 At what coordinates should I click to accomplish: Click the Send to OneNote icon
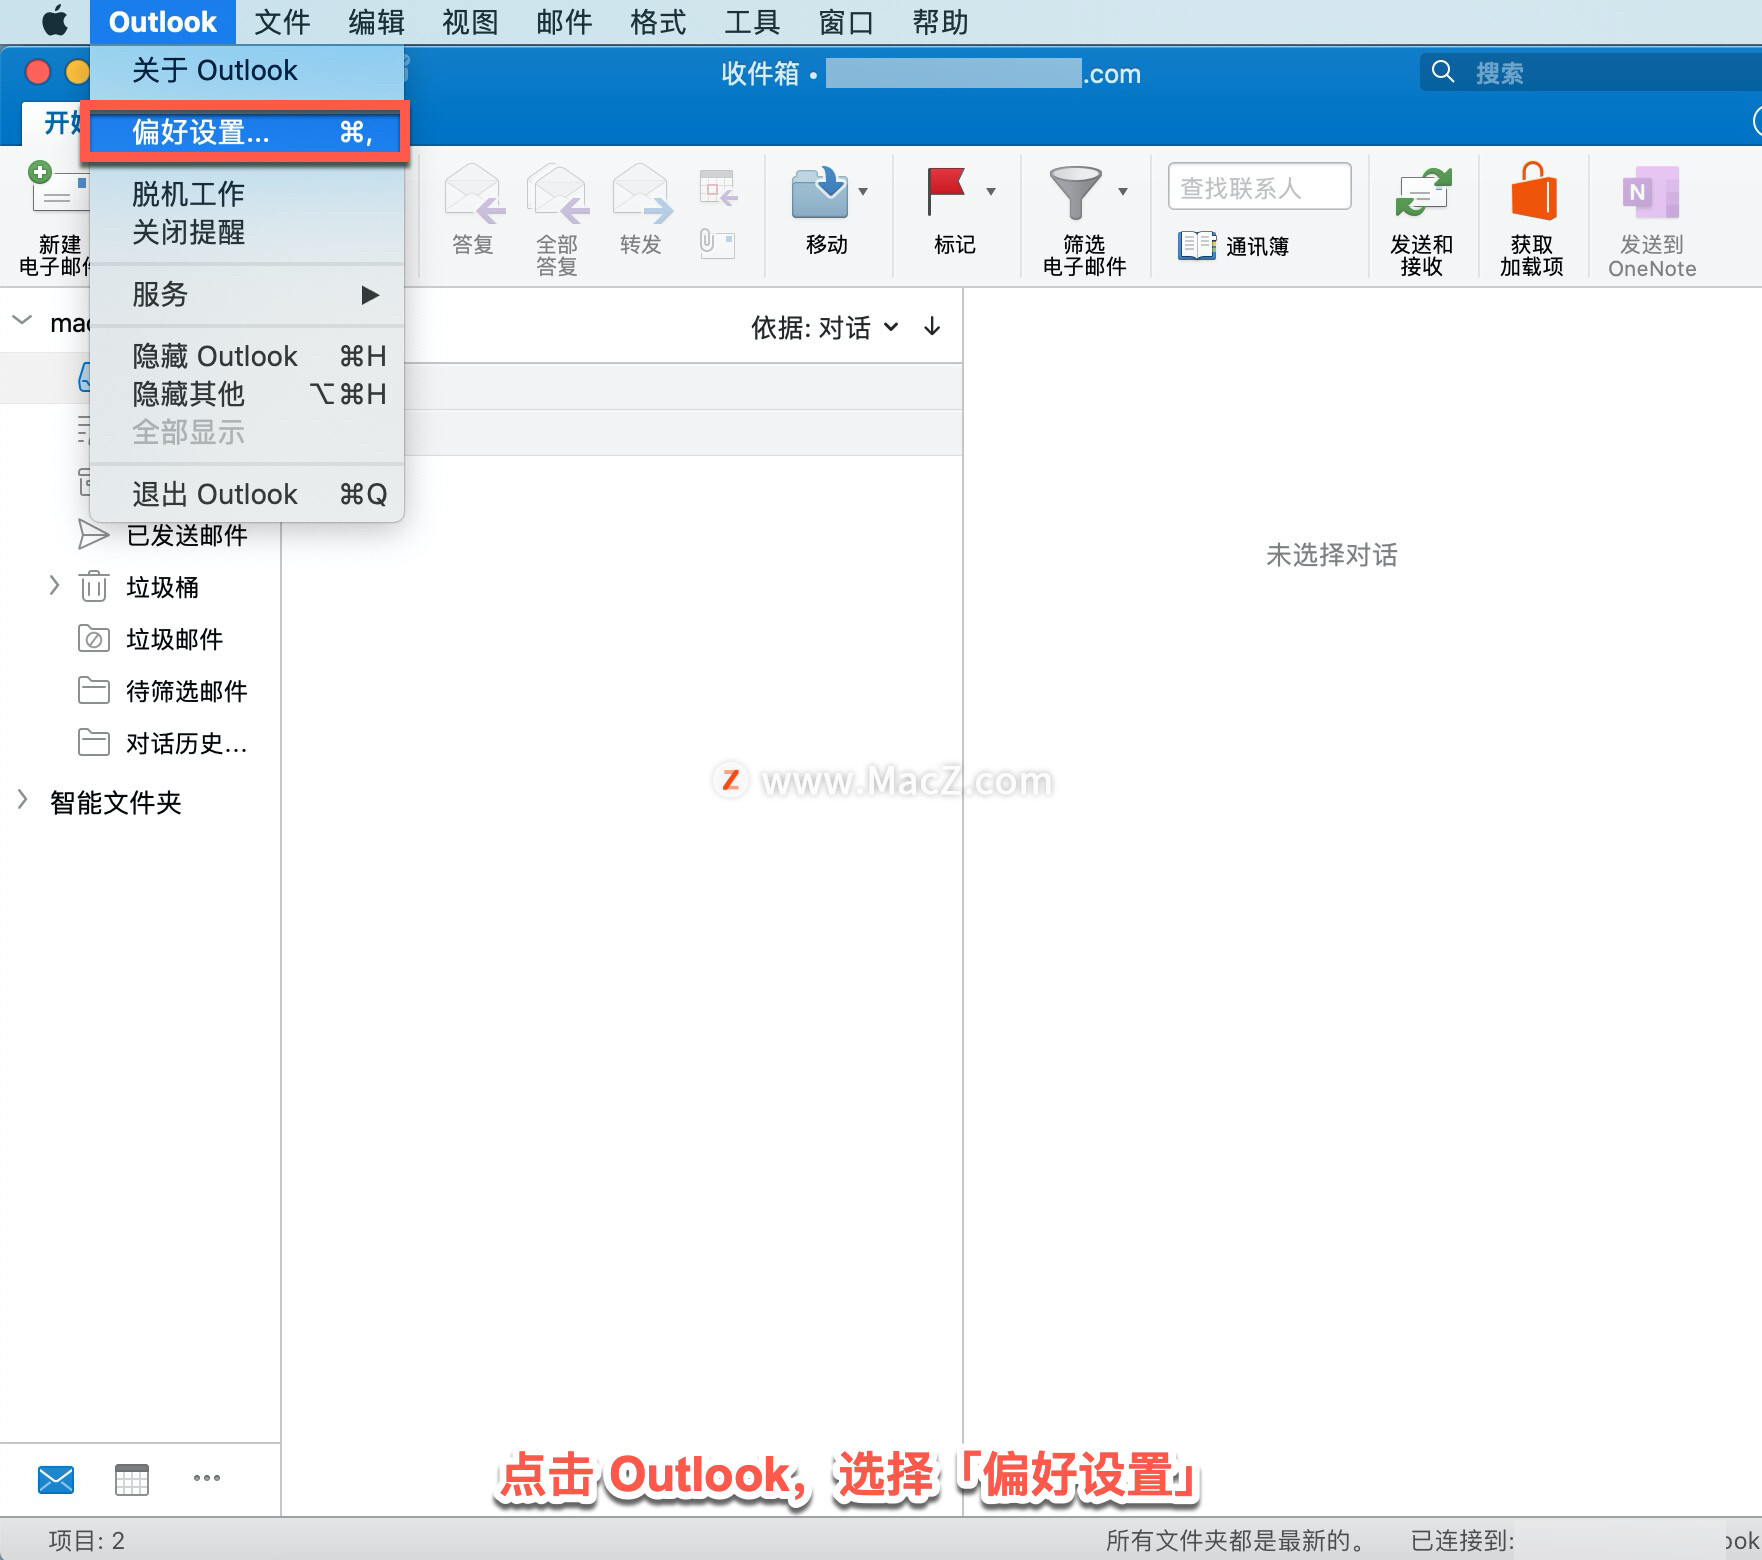coord(1651,192)
